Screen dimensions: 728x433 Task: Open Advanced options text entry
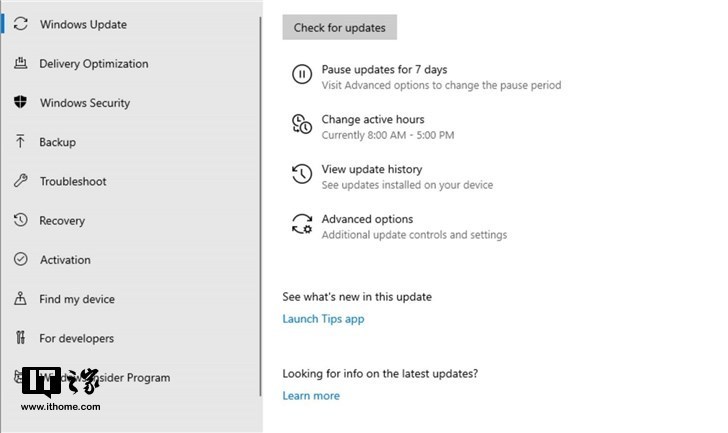367,219
